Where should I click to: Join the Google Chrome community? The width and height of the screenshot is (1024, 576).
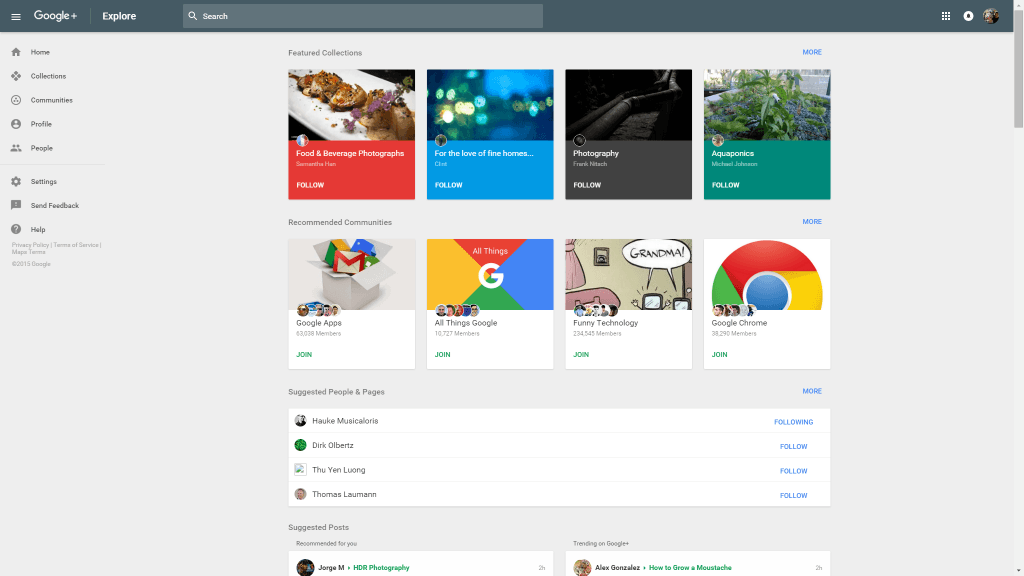(719, 355)
